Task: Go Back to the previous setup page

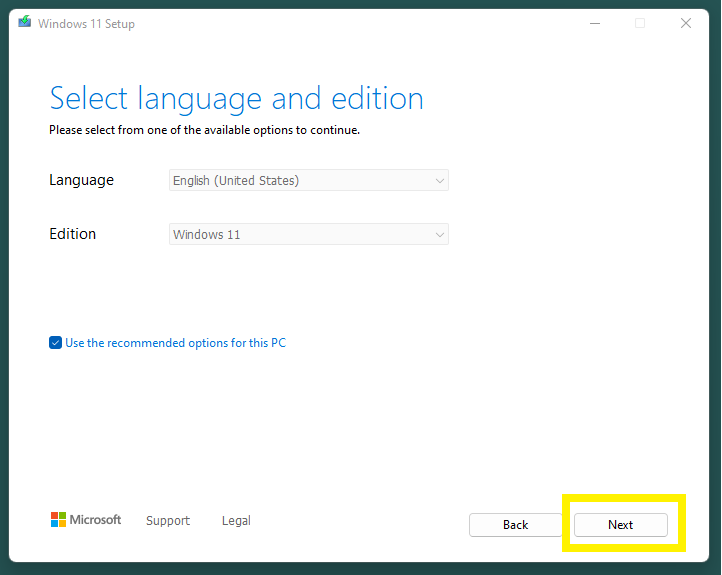Action: 515,525
